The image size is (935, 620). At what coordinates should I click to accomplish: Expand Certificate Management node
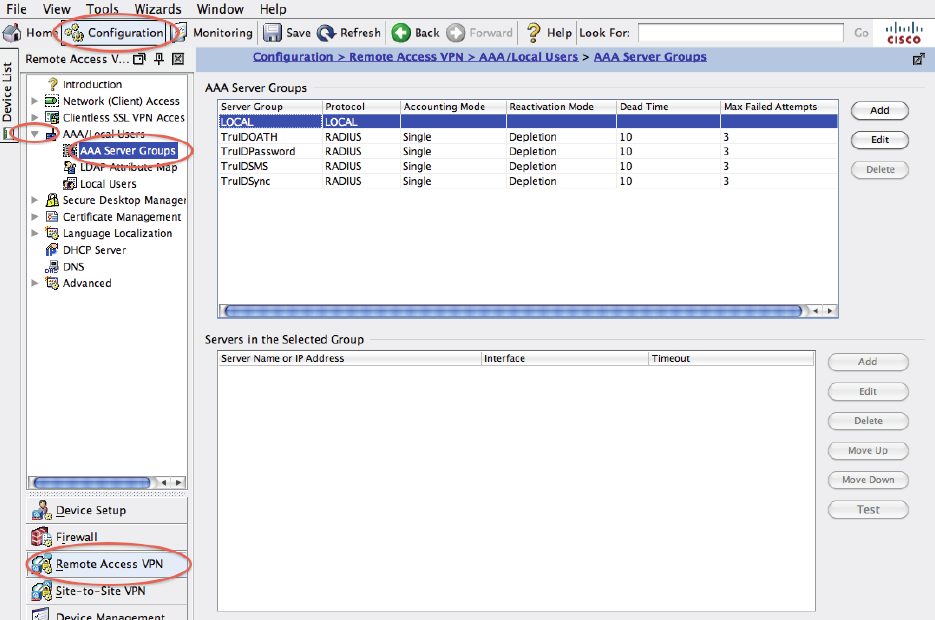click(x=36, y=217)
